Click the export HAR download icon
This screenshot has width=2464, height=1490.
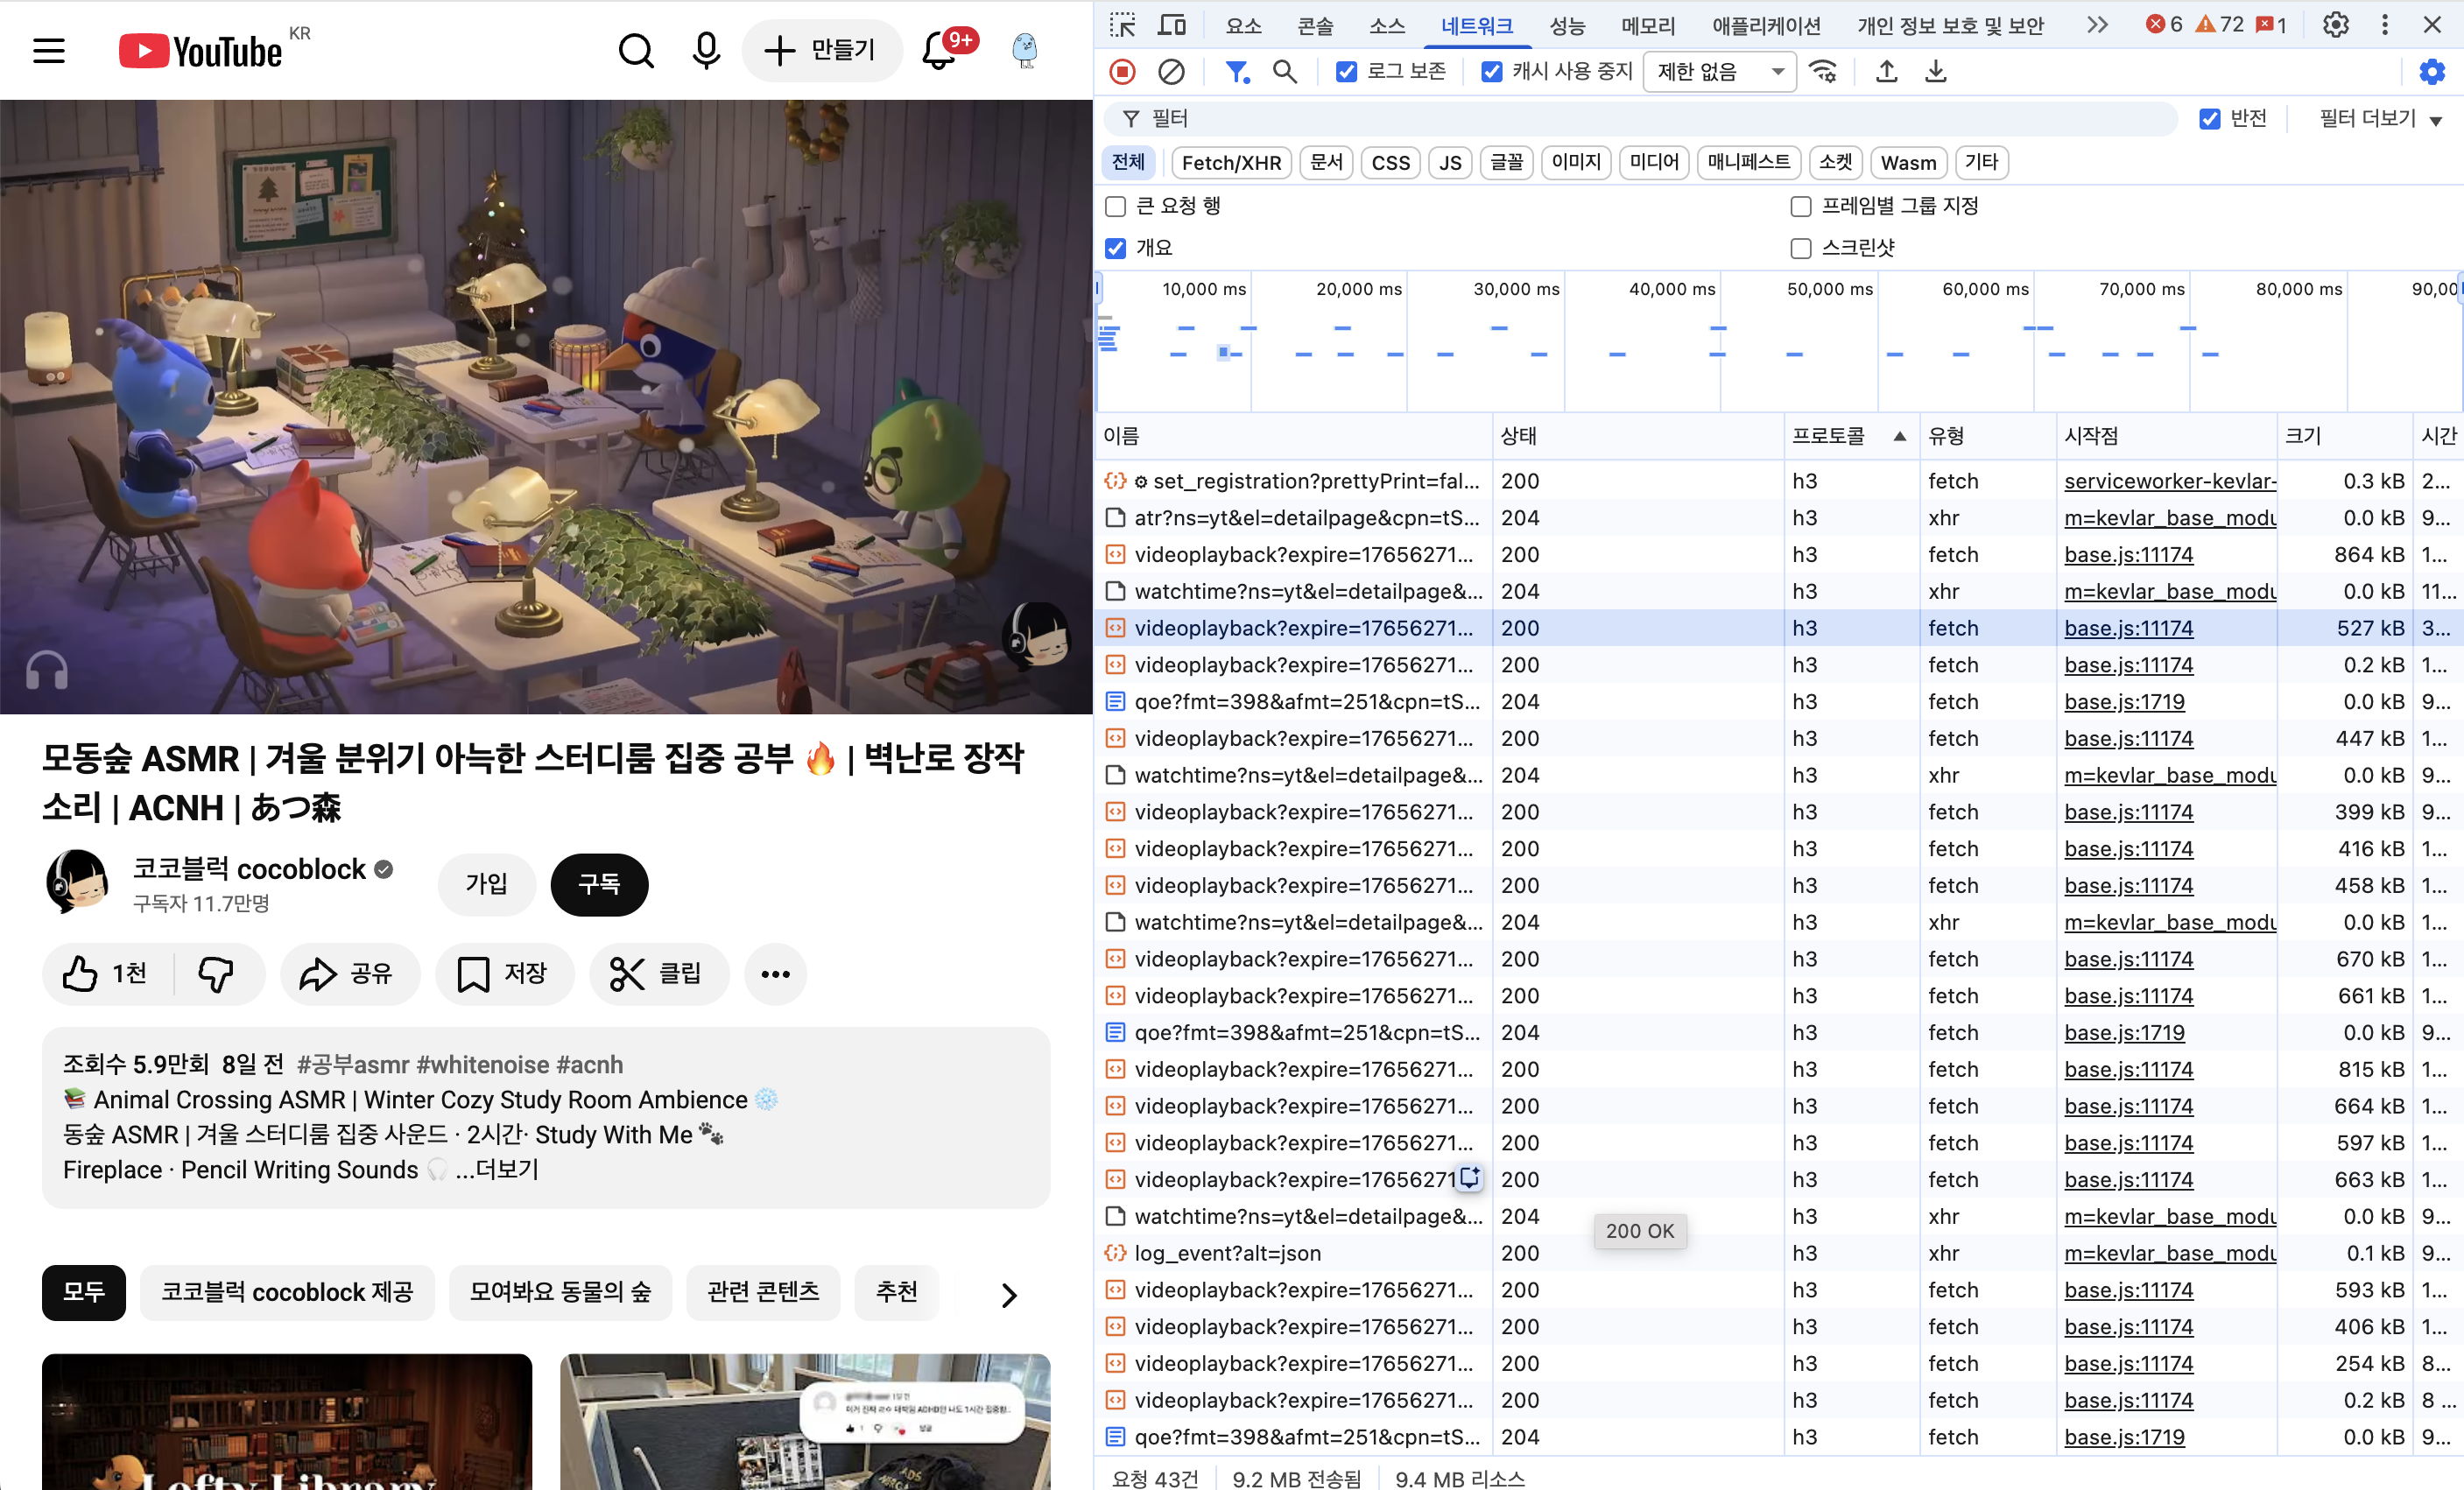(x=1936, y=72)
